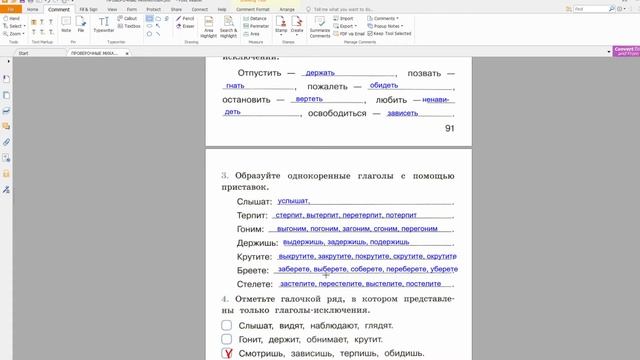Switch to the Start document tab
Screen dimensions: 640x360
pyautogui.click(x=23, y=53)
